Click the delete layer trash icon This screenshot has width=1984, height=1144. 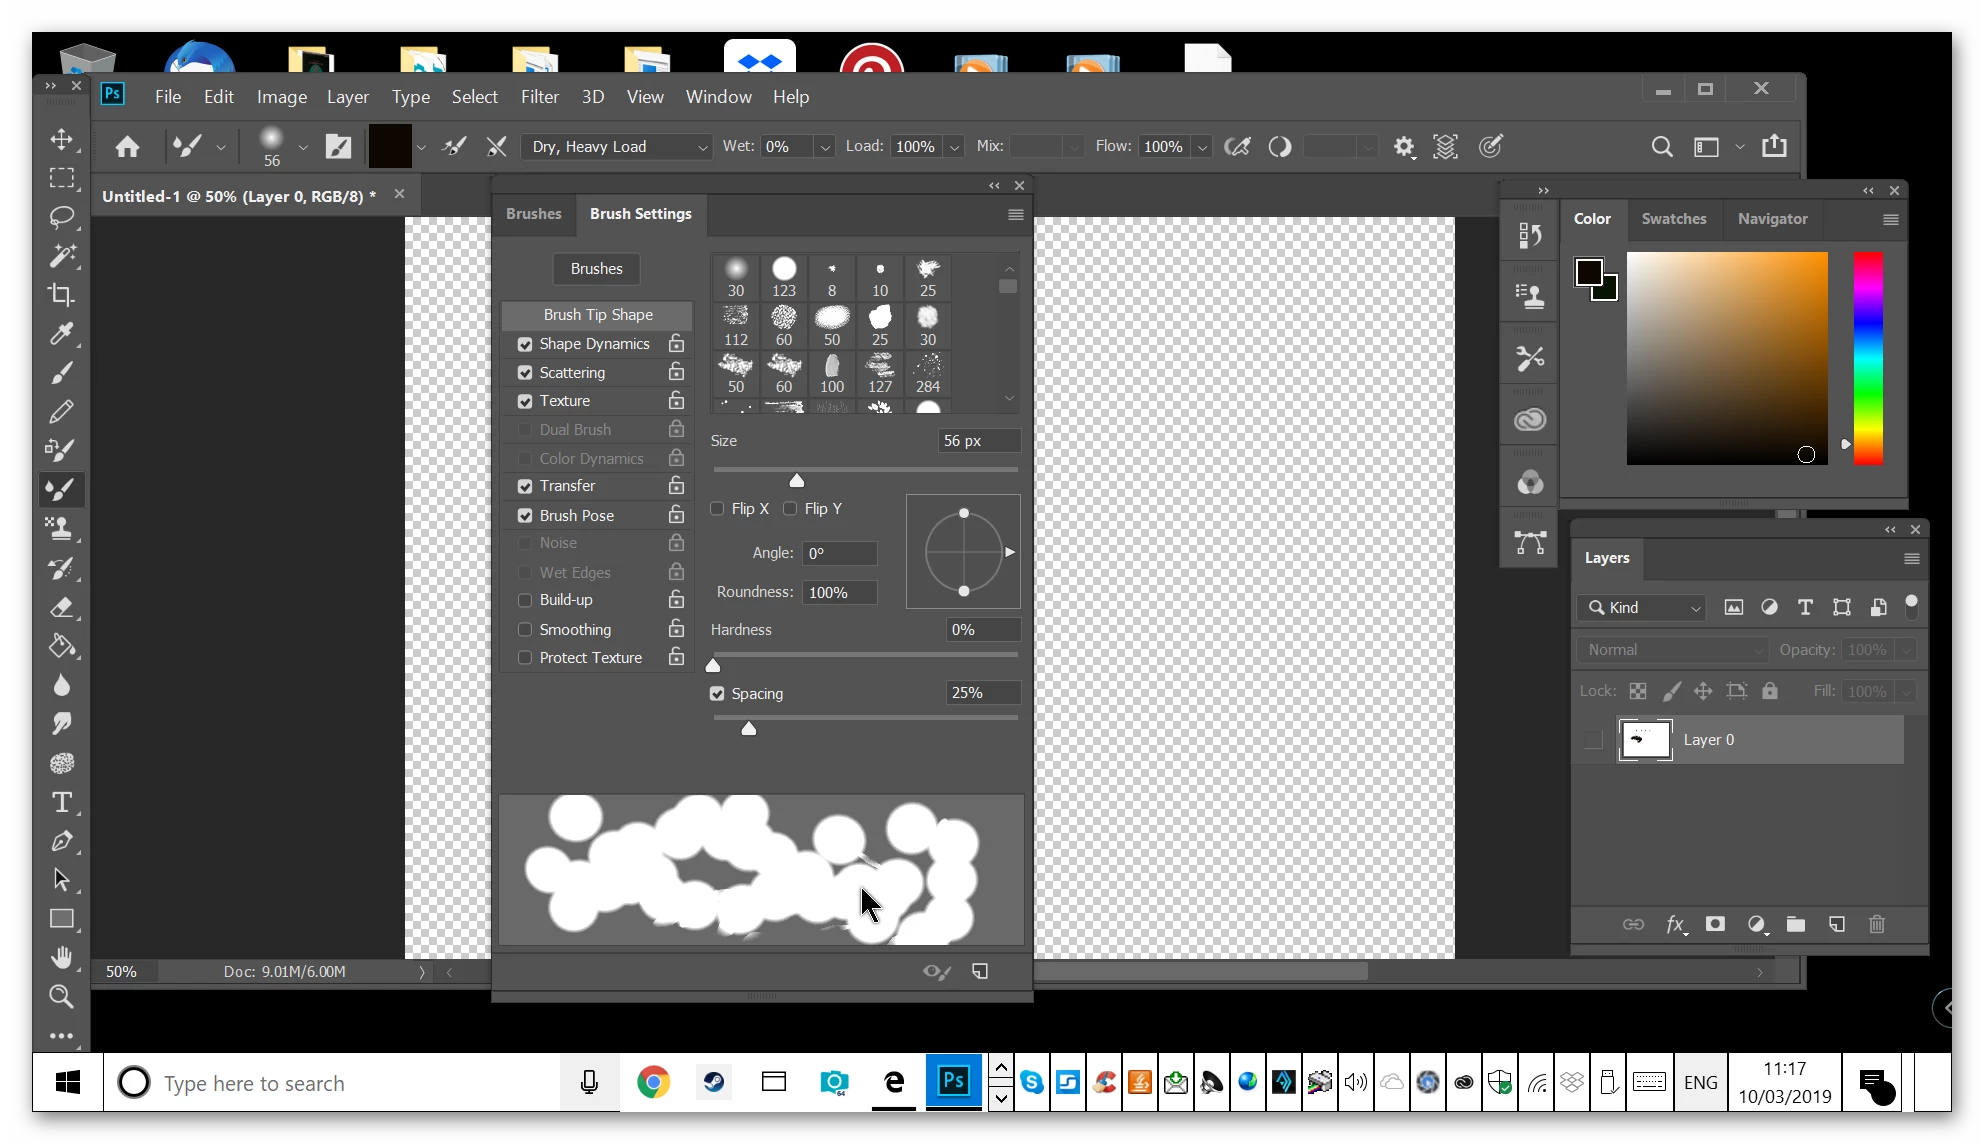pyautogui.click(x=1877, y=924)
